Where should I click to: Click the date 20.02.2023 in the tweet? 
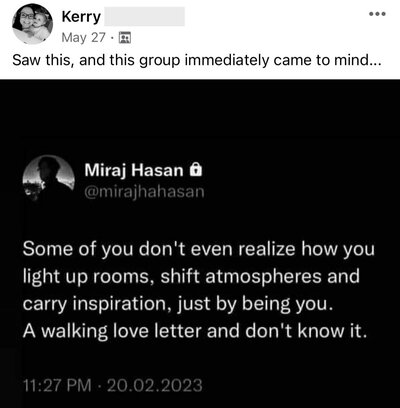point(155,385)
